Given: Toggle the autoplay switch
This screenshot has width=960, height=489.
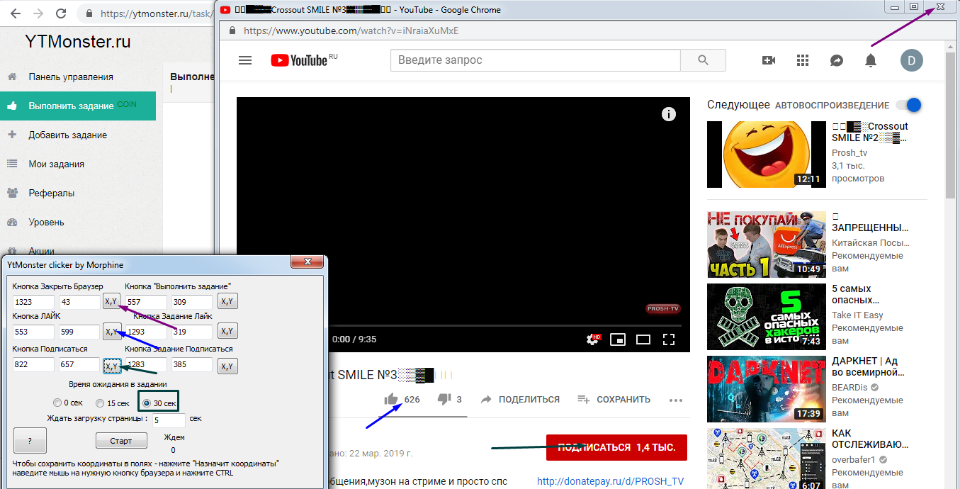Looking at the screenshot, I should click(909, 105).
